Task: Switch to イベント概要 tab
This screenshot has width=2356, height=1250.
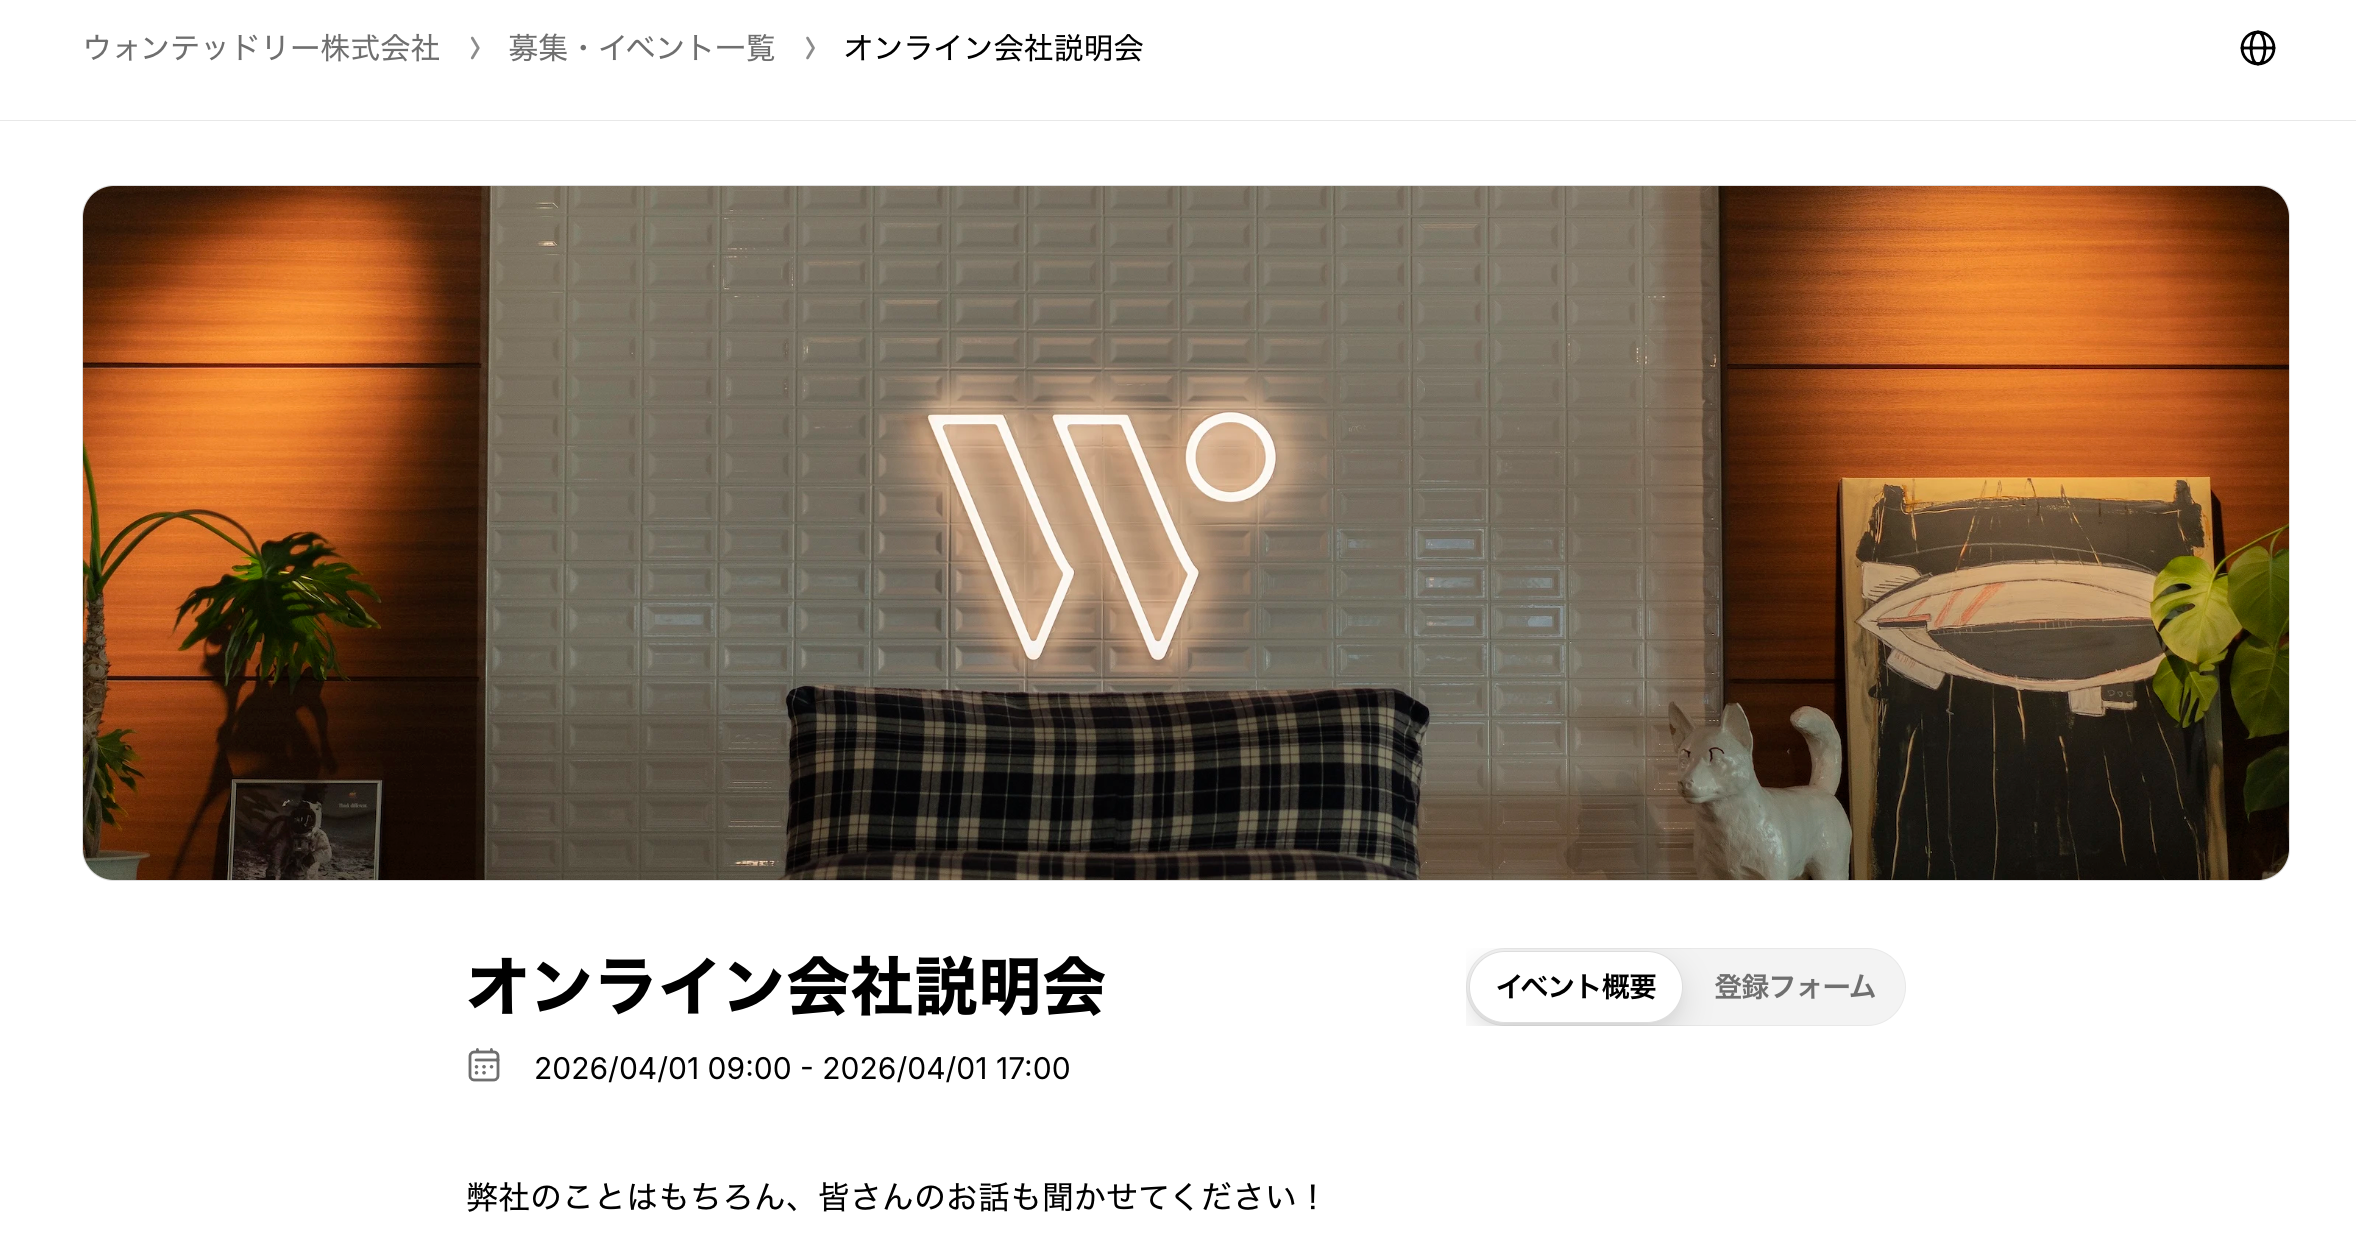Action: (1576, 987)
